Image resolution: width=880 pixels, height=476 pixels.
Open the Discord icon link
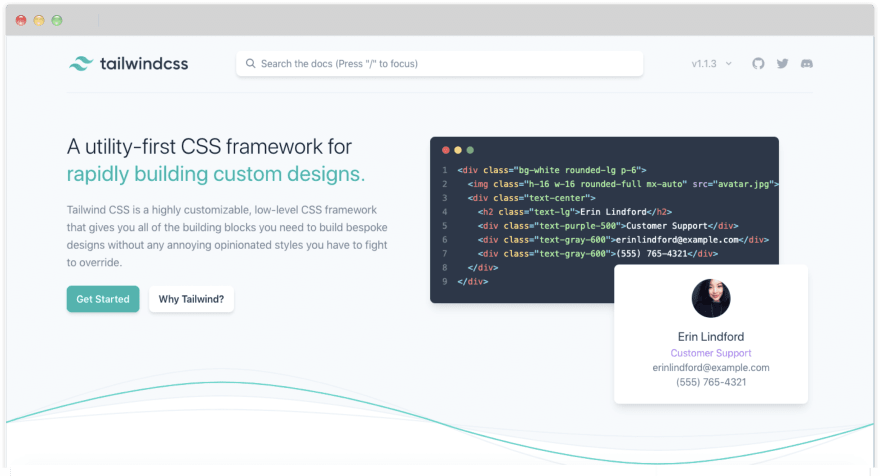(806, 63)
